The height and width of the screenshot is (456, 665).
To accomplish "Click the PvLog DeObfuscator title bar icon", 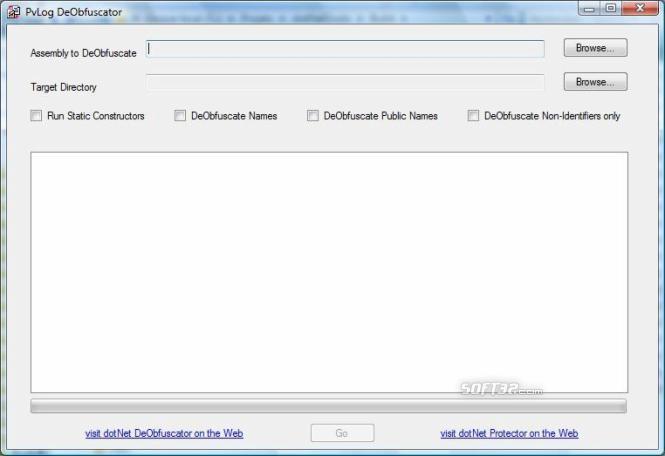I will tap(13, 12).
